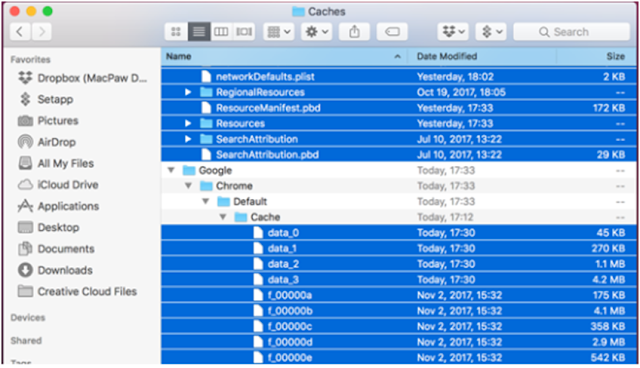Open Downloads in the sidebar
This screenshot has height=368, width=640.
coord(56,270)
